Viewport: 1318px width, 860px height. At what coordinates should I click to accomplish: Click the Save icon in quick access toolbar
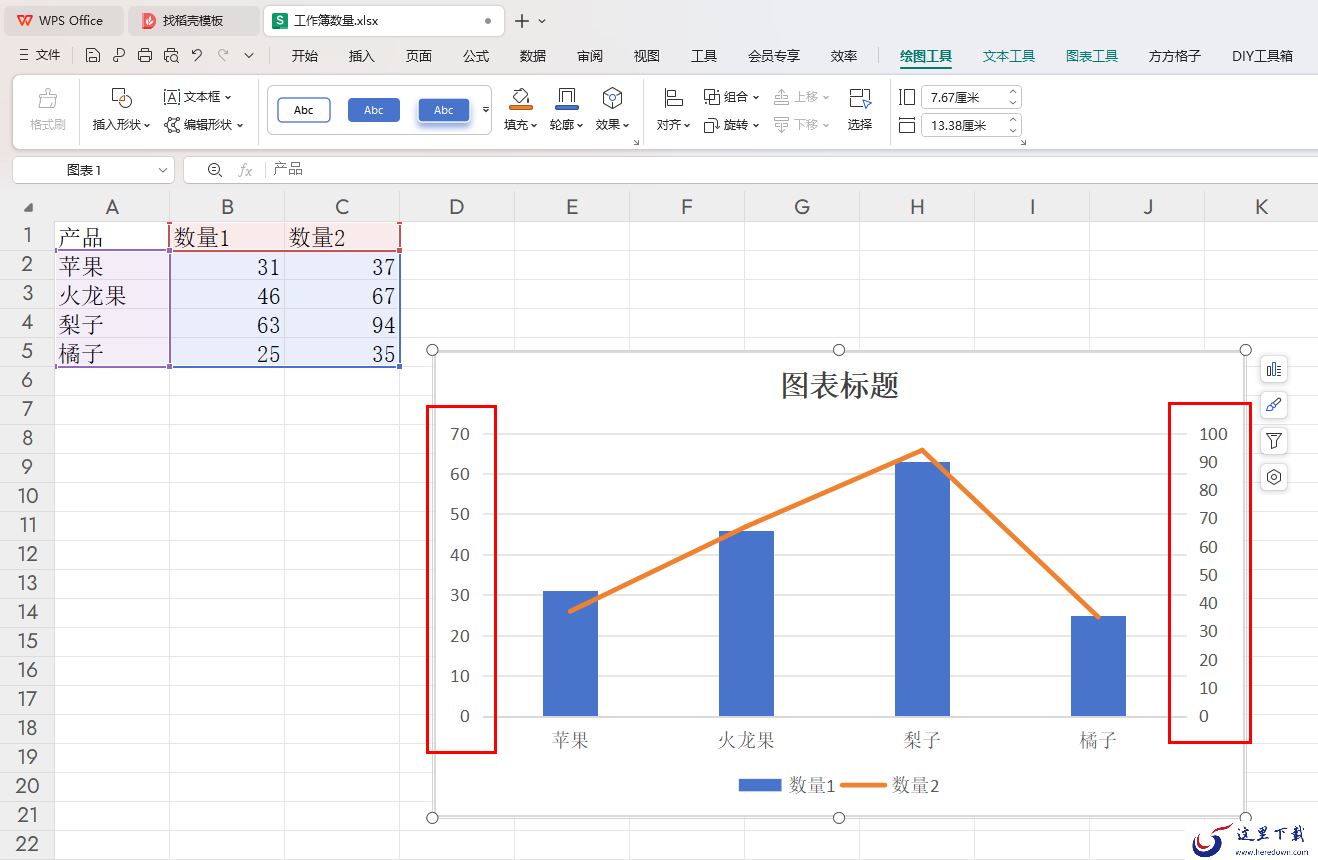[x=93, y=56]
